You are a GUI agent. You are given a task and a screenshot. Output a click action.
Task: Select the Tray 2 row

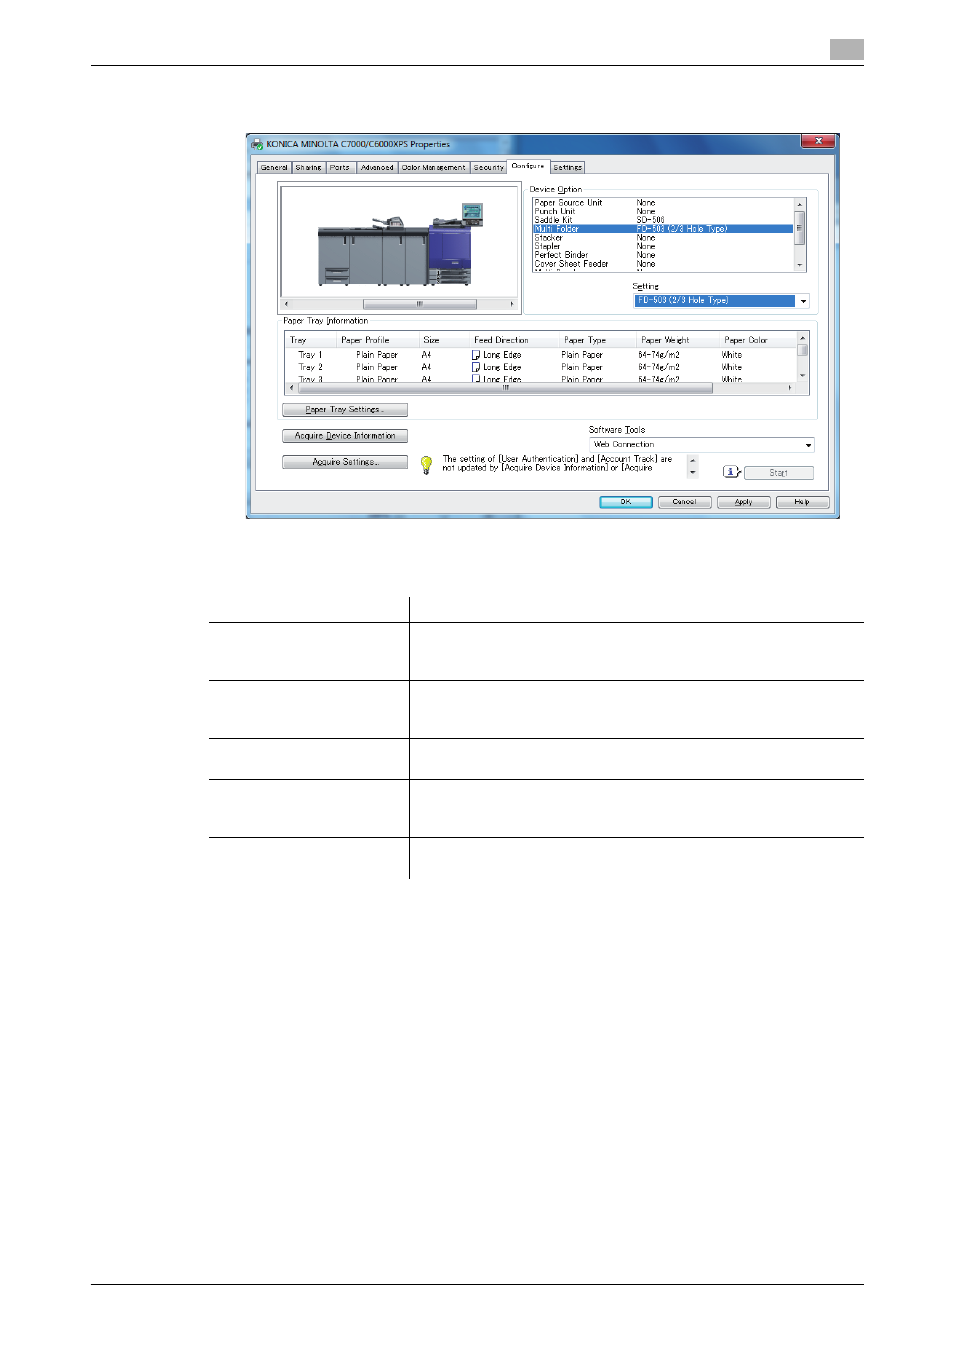(x=542, y=367)
